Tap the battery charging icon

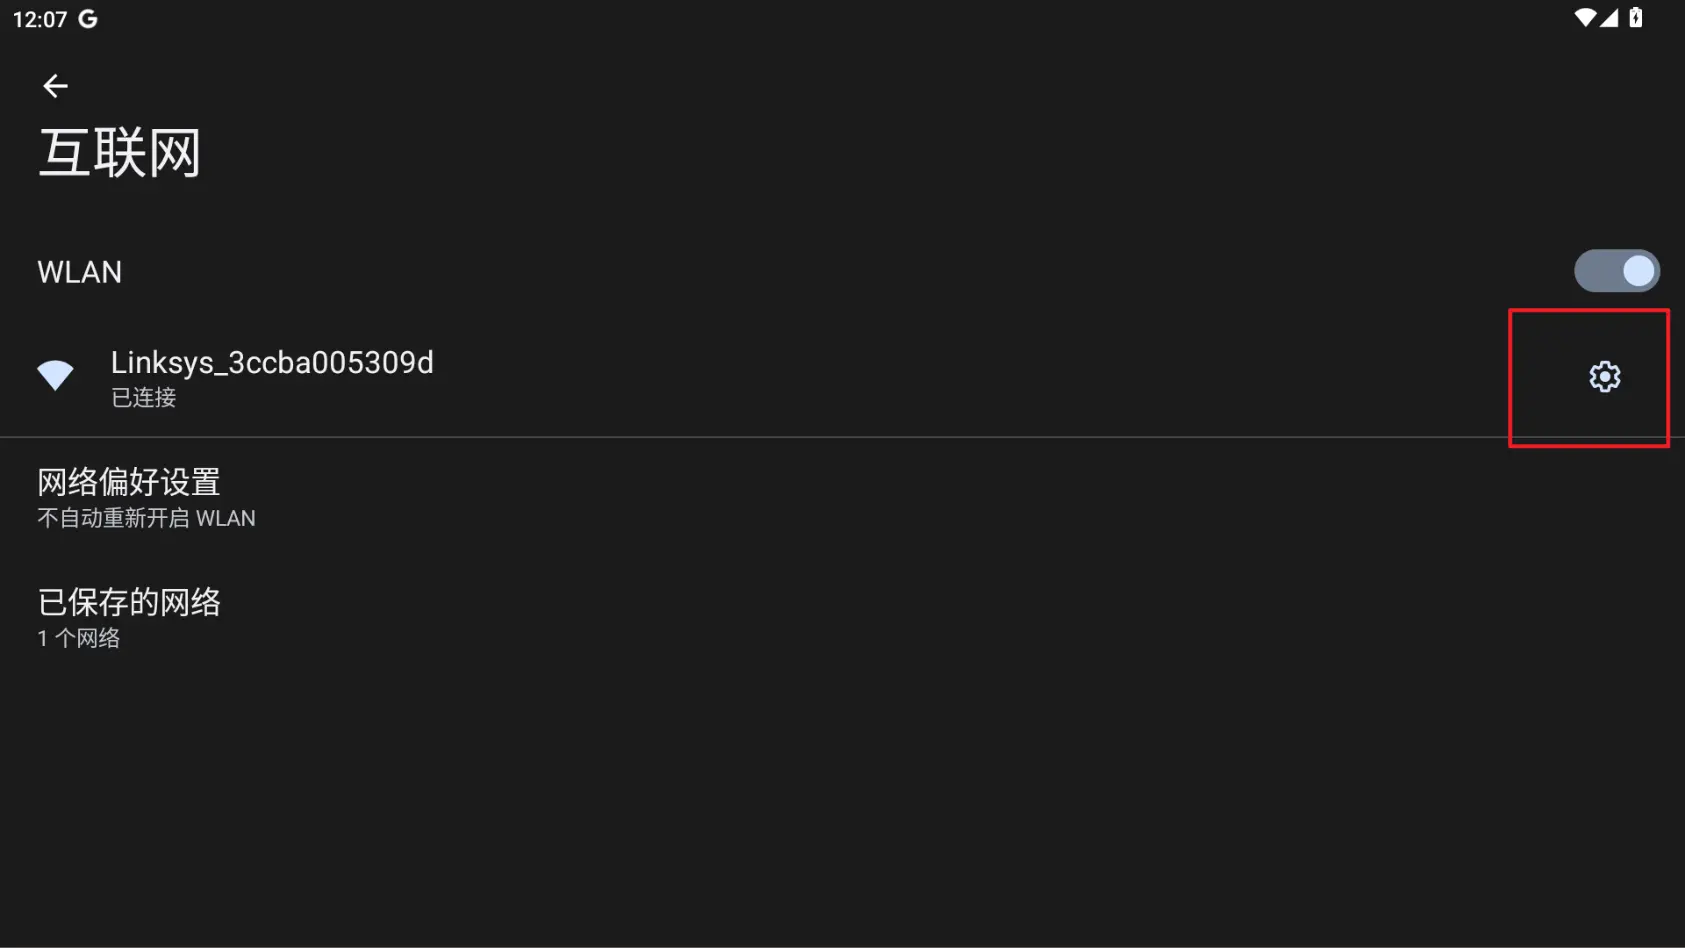(x=1636, y=18)
